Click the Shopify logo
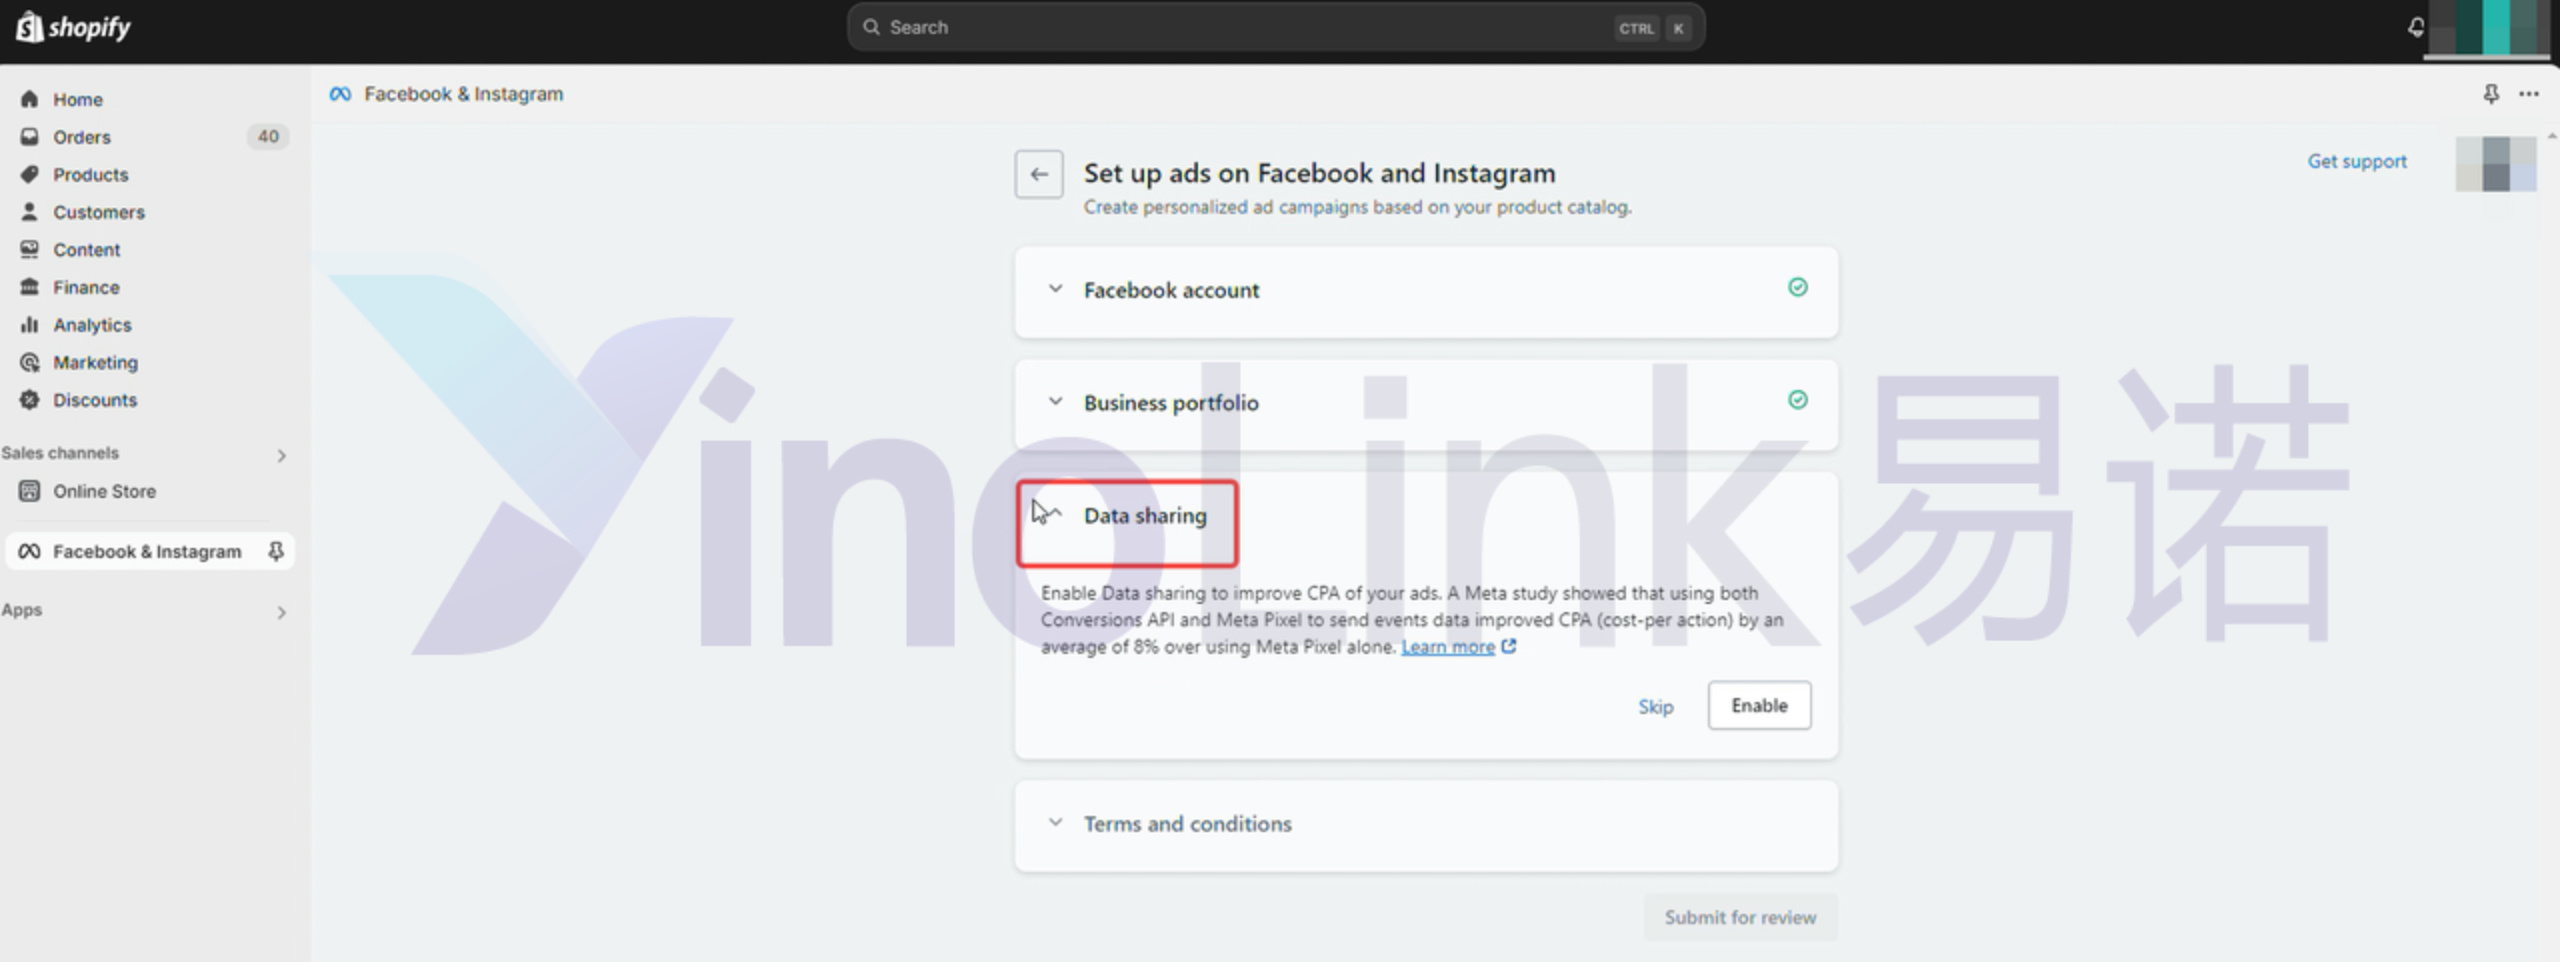This screenshot has width=2560, height=962. coord(73,27)
